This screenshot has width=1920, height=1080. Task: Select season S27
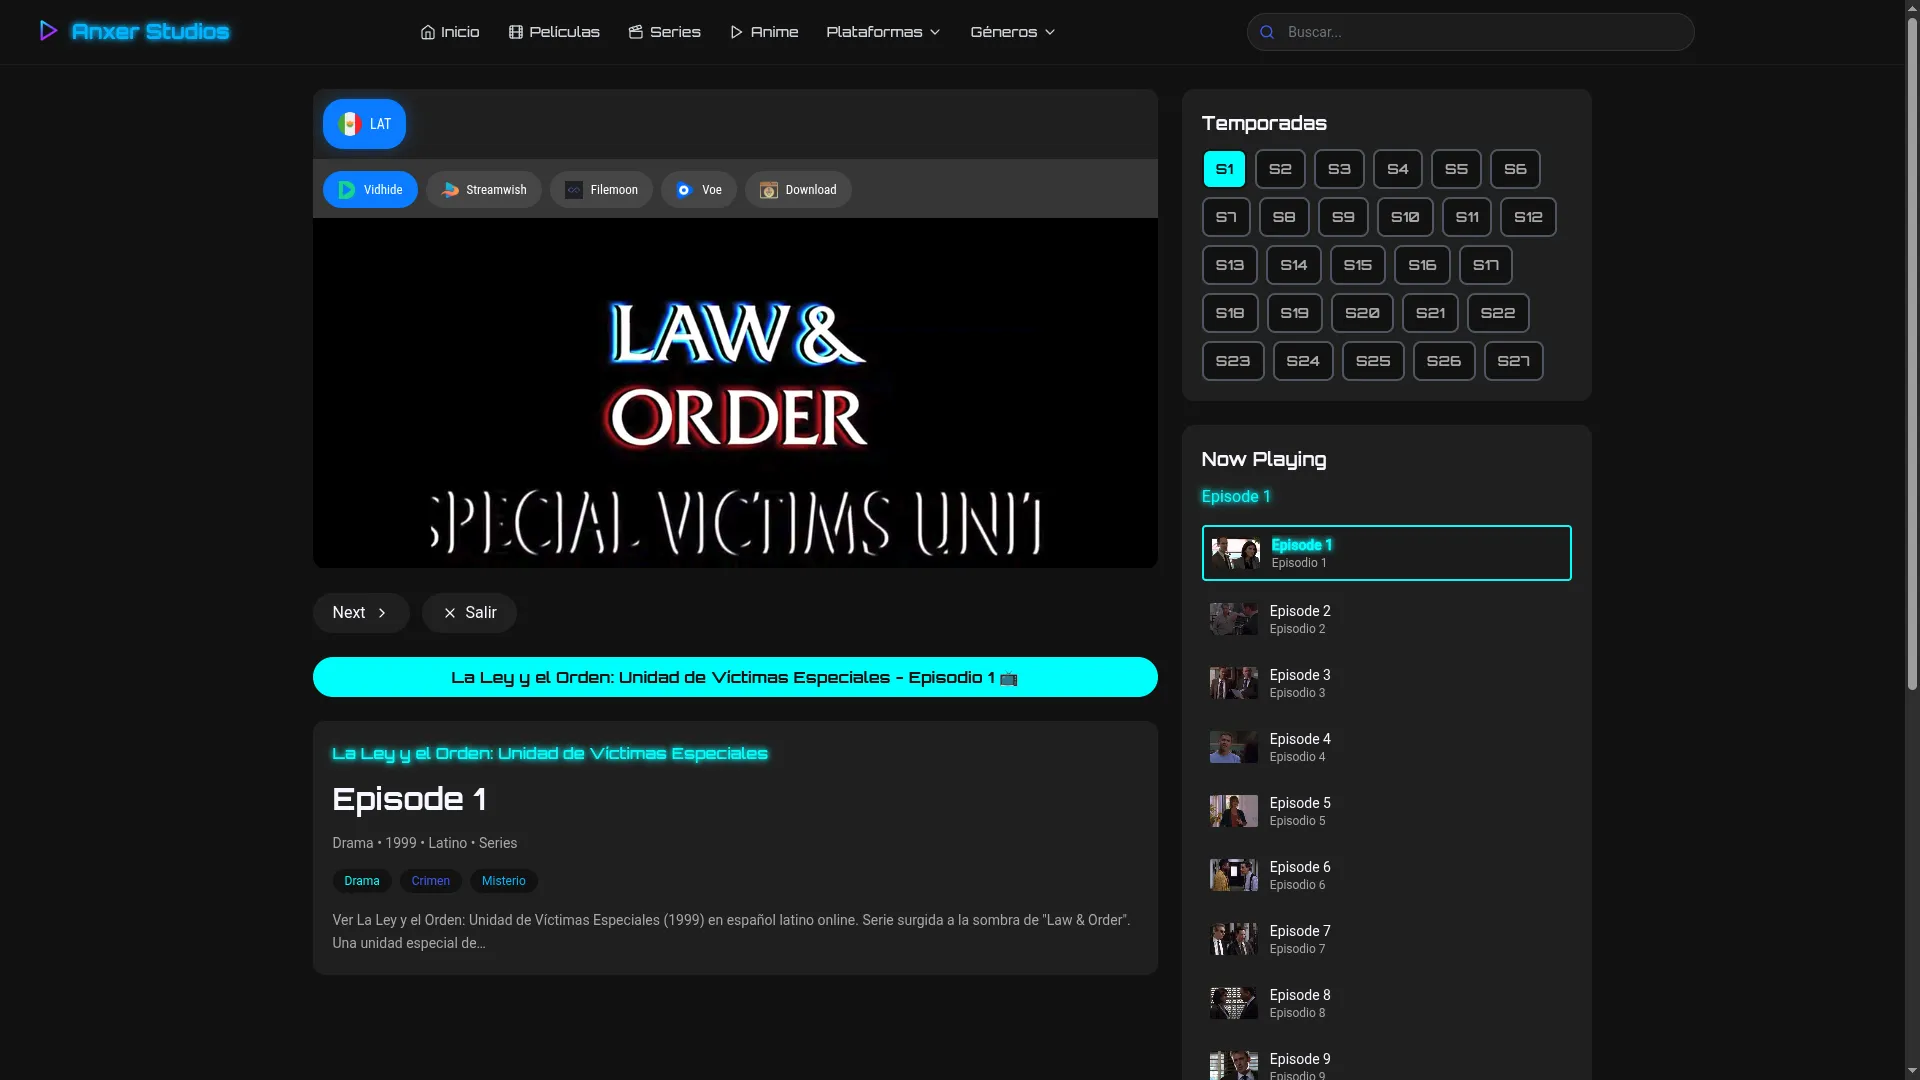tap(1514, 361)
